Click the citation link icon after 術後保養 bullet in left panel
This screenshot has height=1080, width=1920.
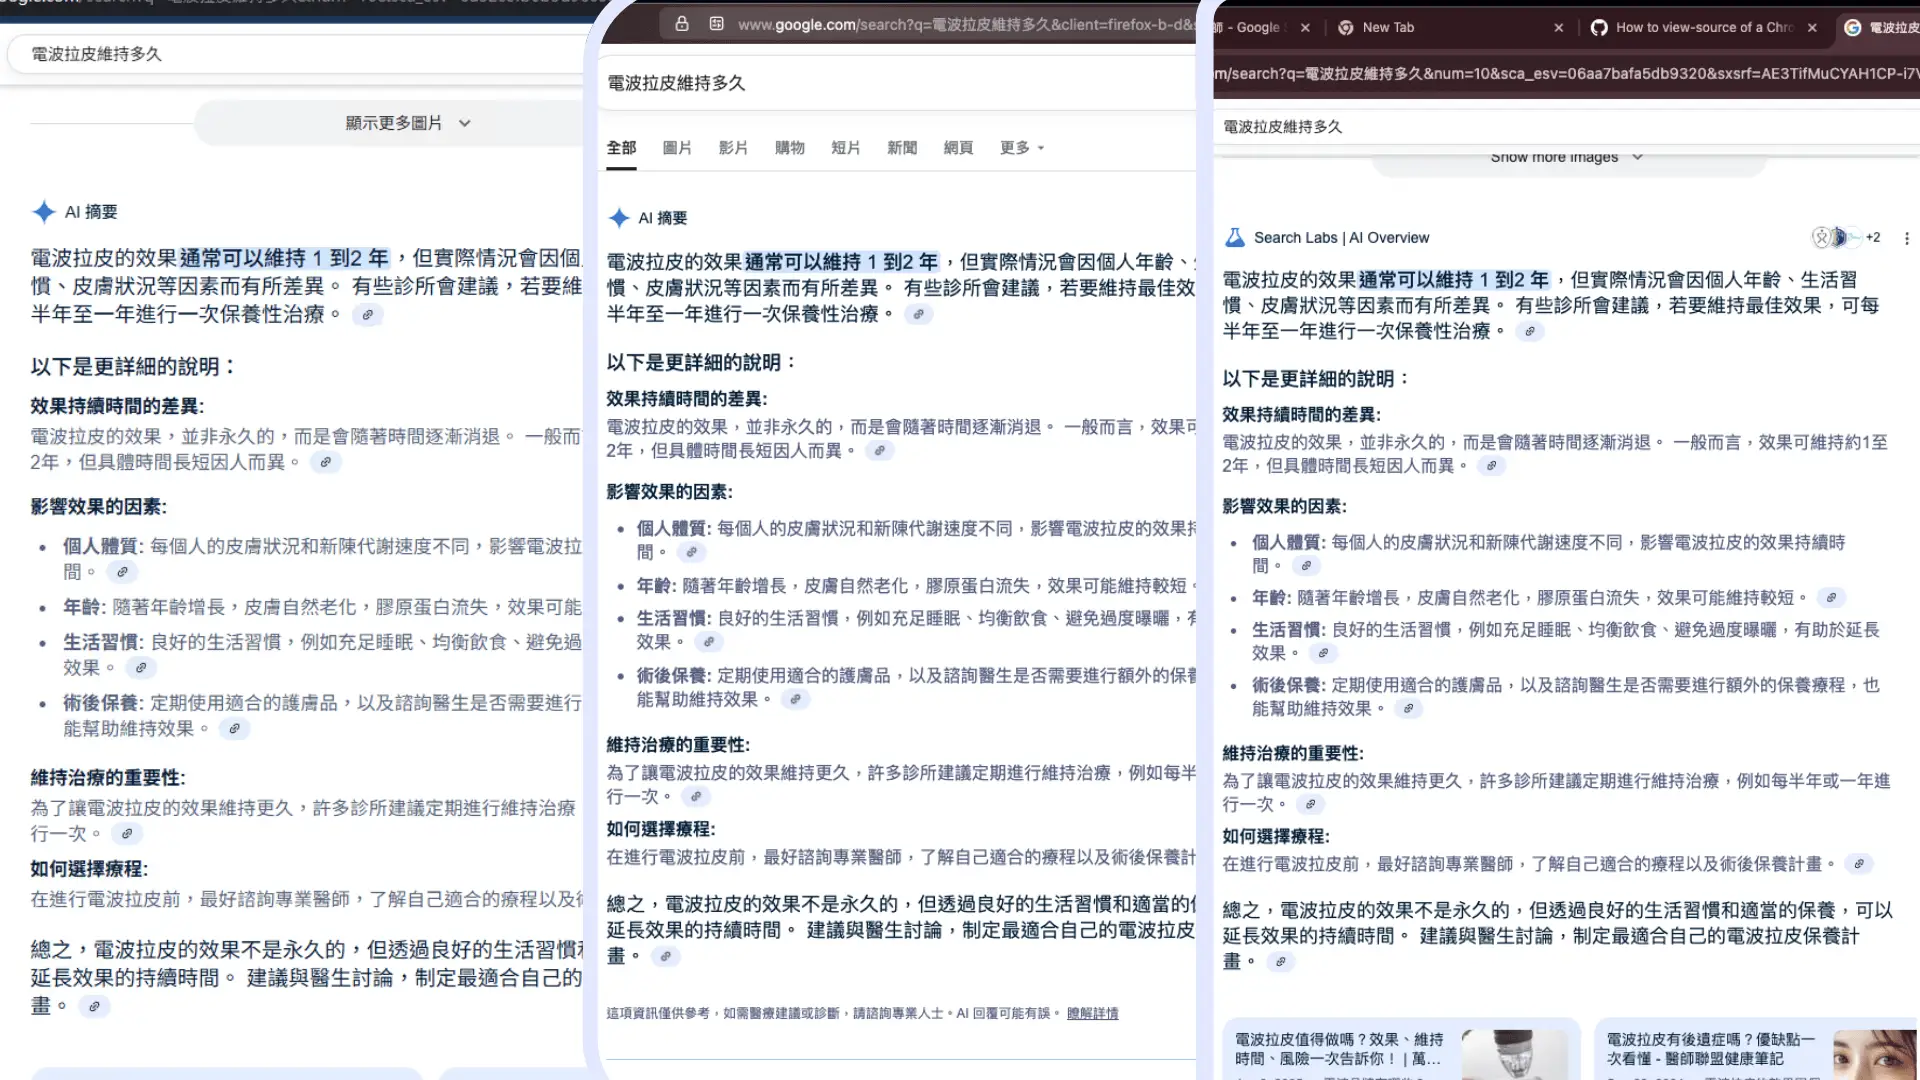(x=234, y=729)
